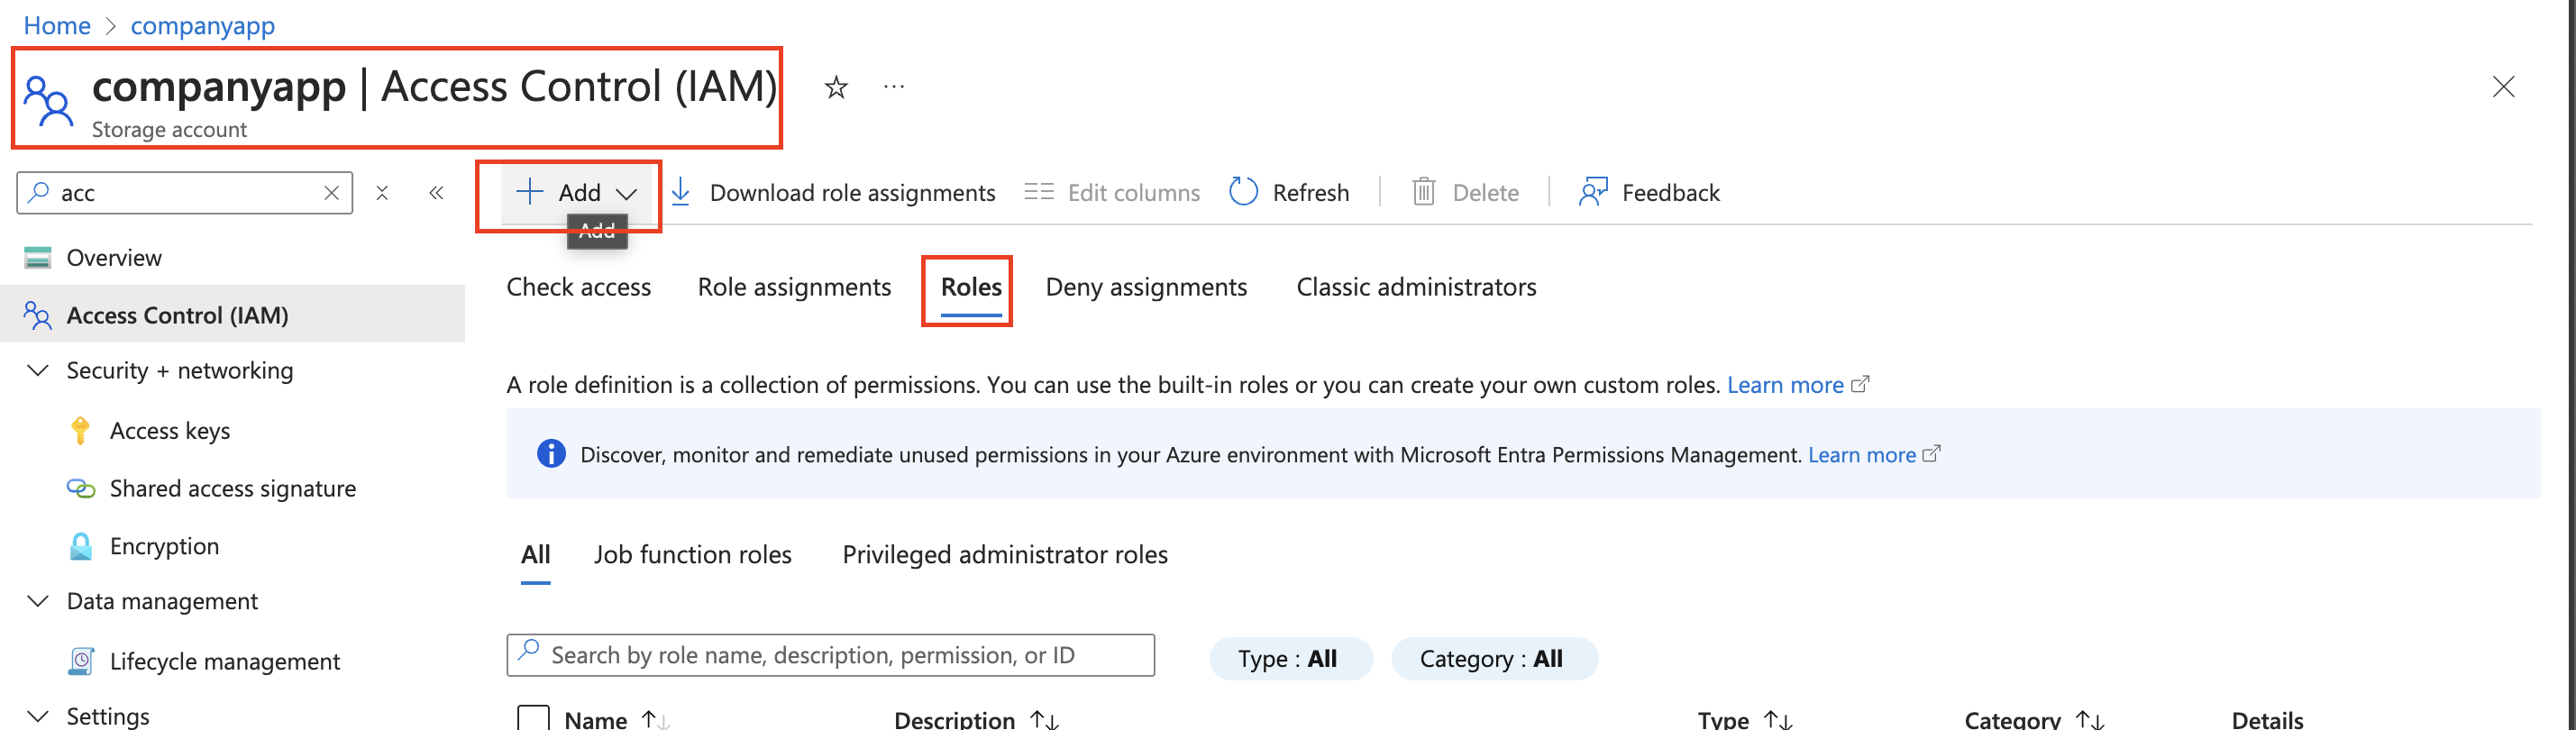
Task: Click the sidebar search field
Action: (x=185, y=193)
